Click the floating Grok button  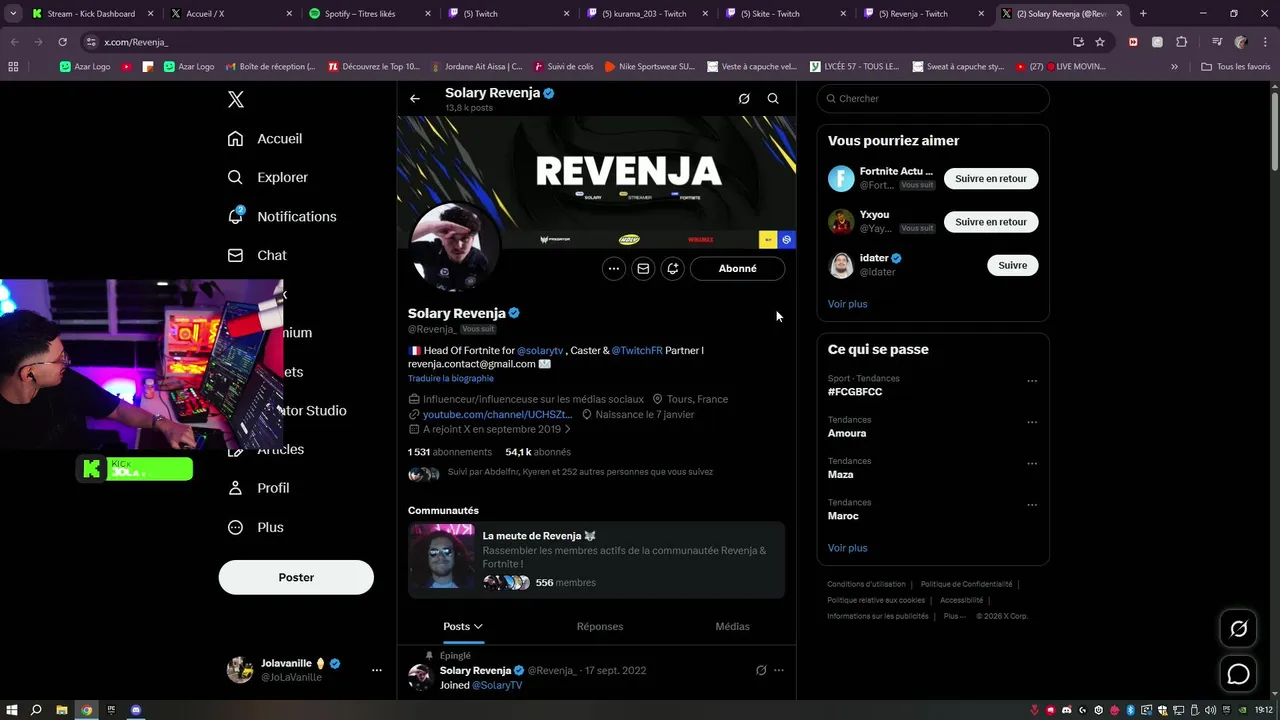[x=1239, y=629]
